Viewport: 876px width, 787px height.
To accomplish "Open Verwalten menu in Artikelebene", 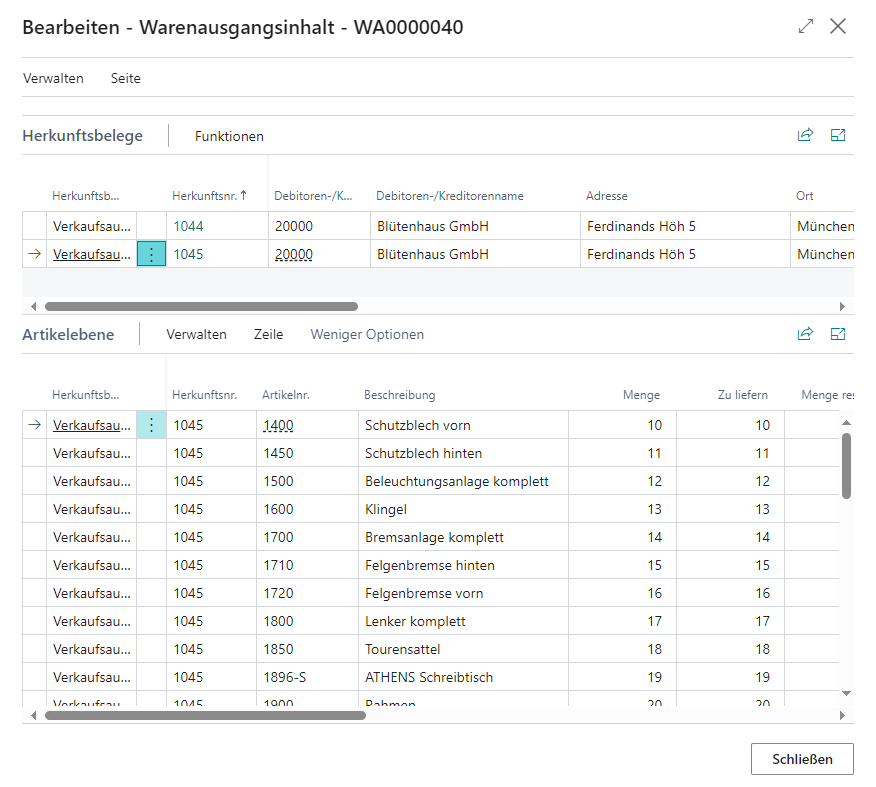I will click(196, 335).
